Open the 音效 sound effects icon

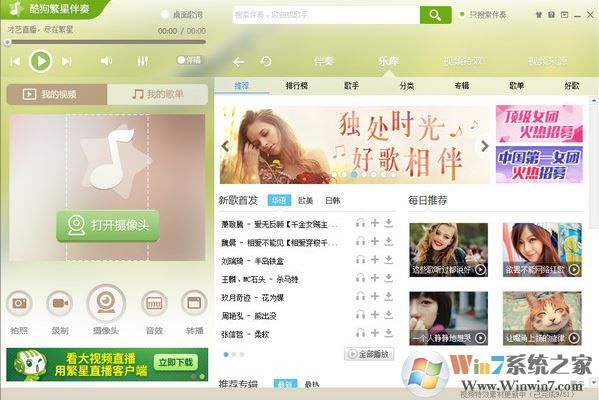click(x=154, y=303)
